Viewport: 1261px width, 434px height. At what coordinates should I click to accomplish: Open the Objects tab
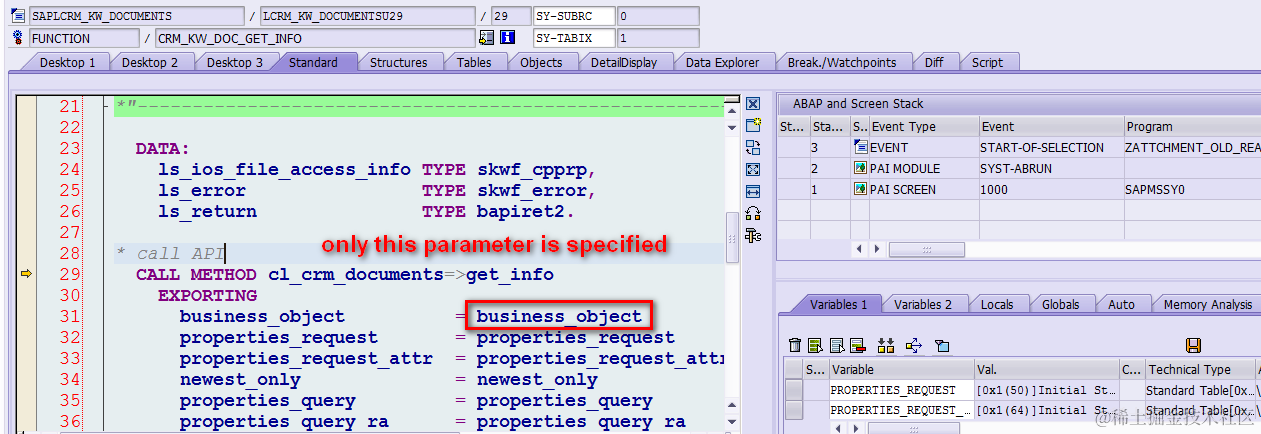[541, 62]
